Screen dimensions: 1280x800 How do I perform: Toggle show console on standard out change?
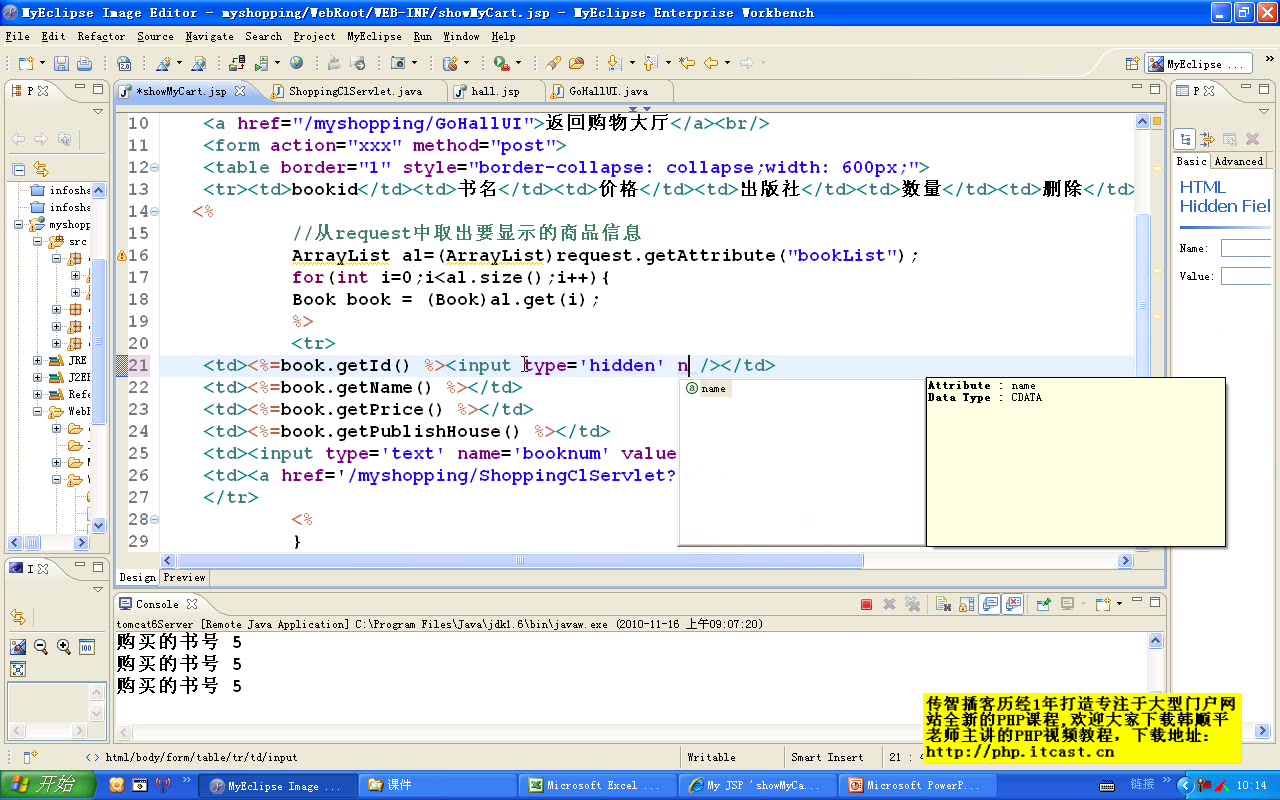coord(990,604)
